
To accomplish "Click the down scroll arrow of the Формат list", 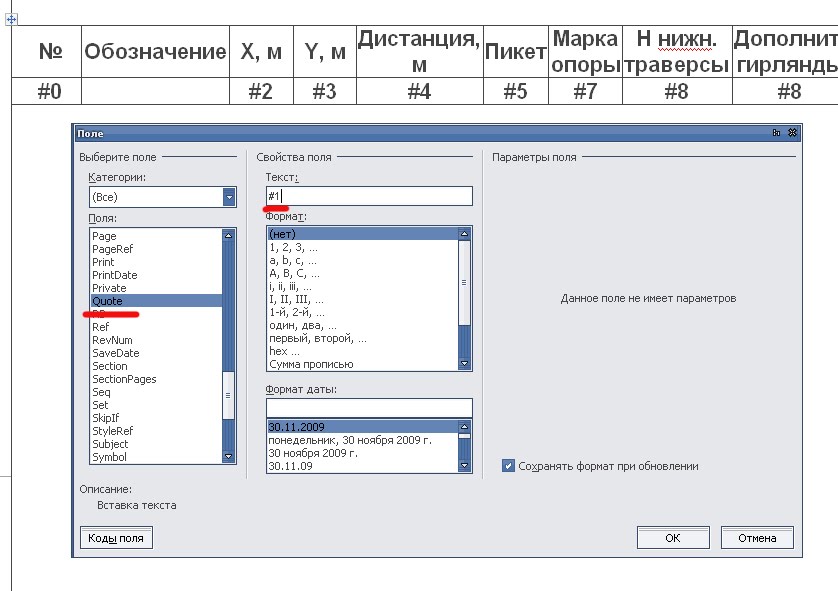I will [462, 361].
